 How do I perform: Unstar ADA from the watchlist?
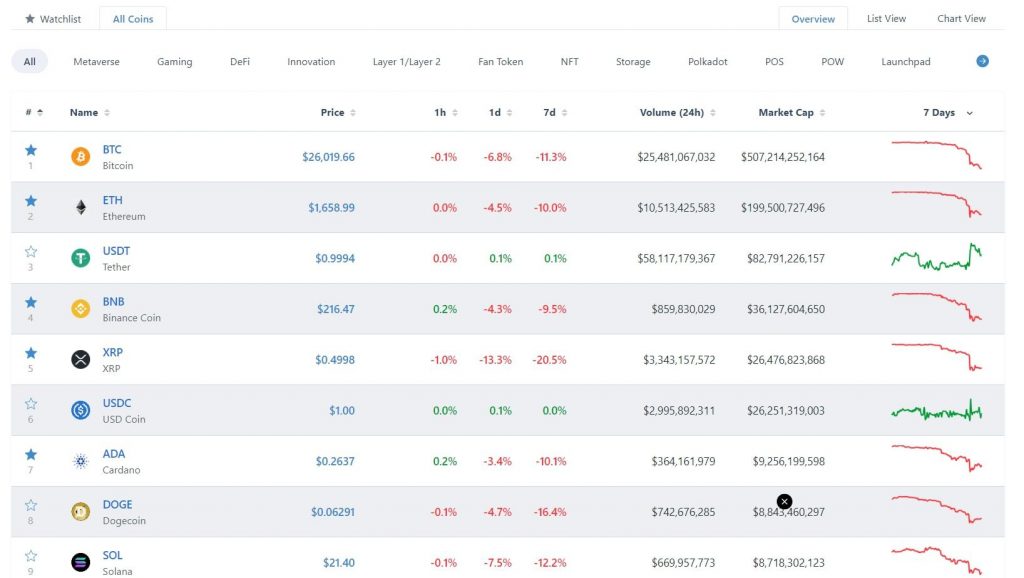point(31,455)
